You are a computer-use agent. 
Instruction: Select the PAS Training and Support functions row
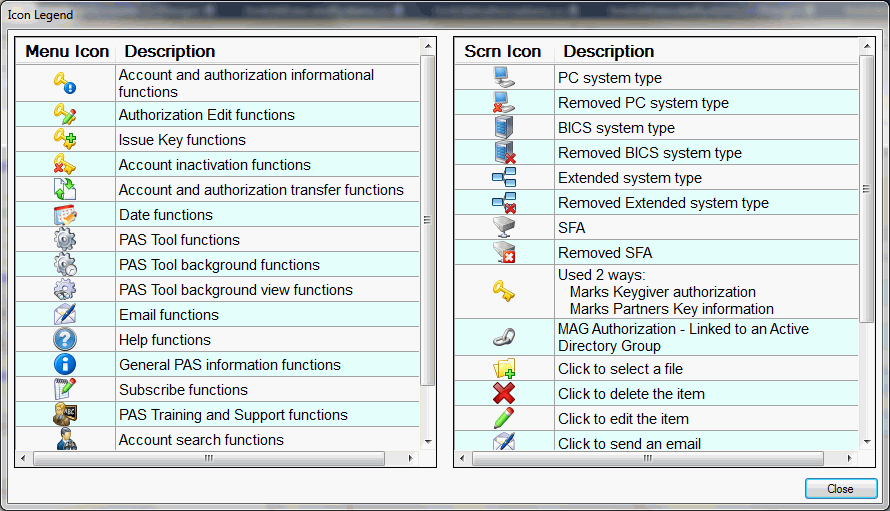(233, 415)
